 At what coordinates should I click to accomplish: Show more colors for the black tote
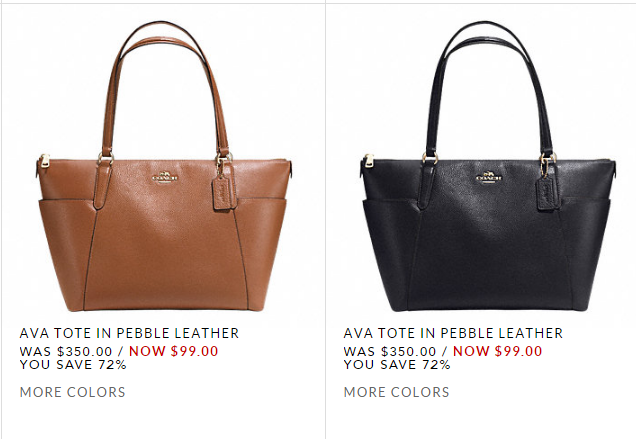point(396,392)
